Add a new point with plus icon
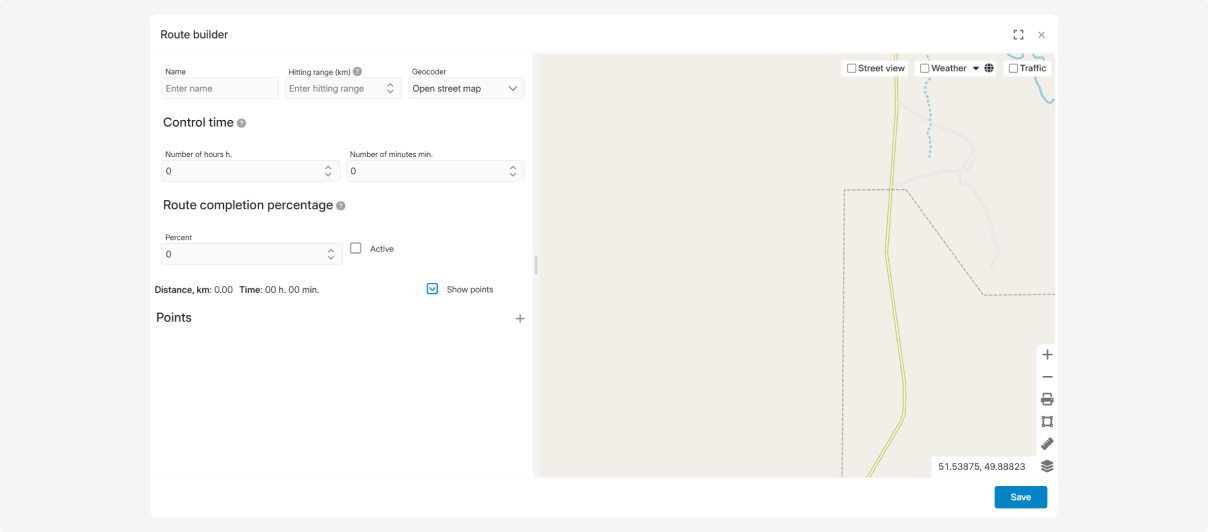 point(519,319)
